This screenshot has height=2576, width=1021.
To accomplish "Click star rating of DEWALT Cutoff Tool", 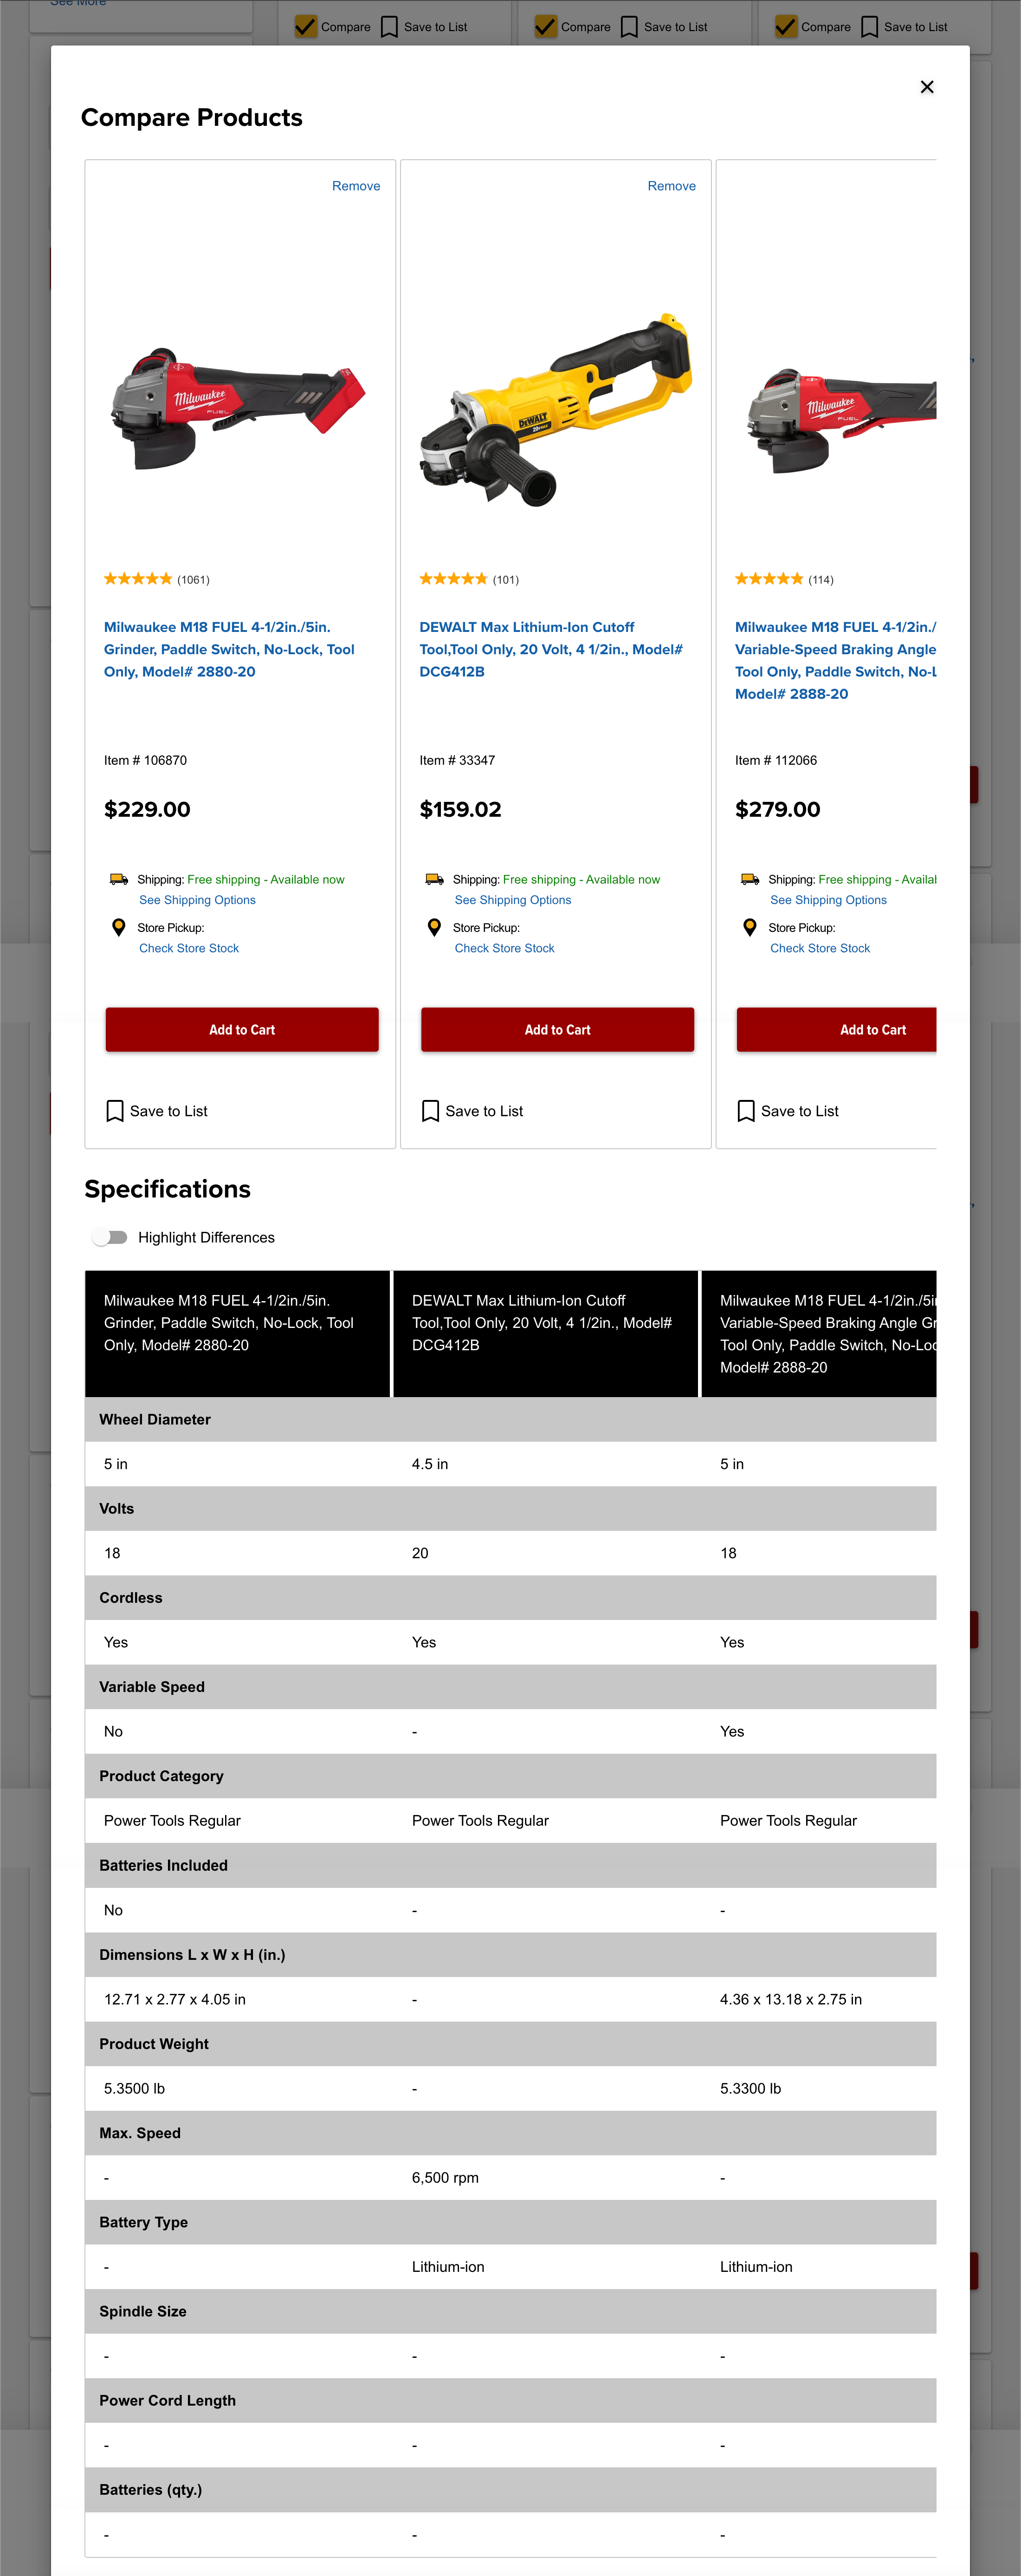I will (453, 579).
